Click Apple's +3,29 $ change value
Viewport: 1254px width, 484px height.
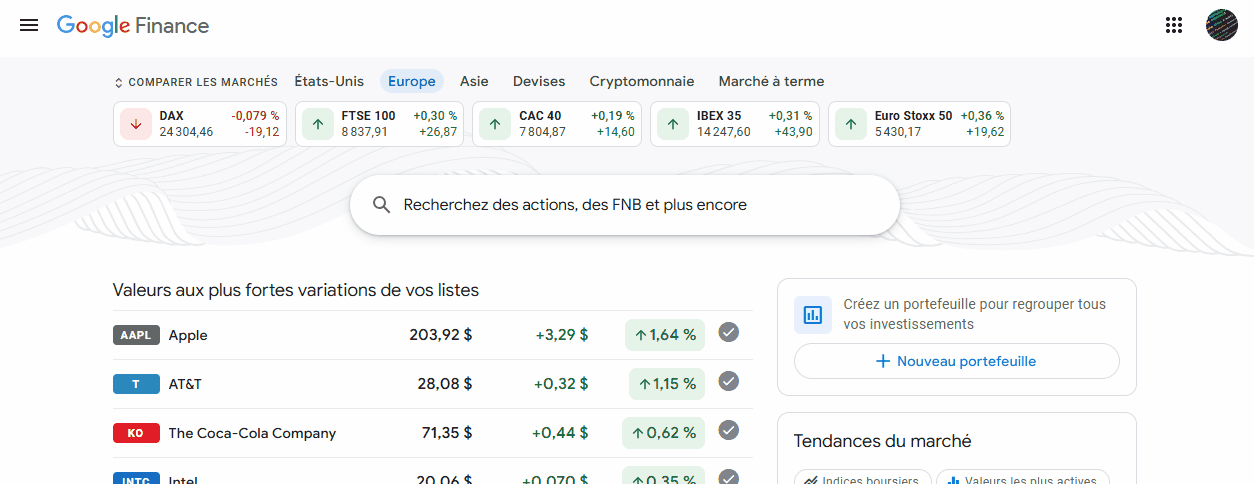[x=562, y=335]
